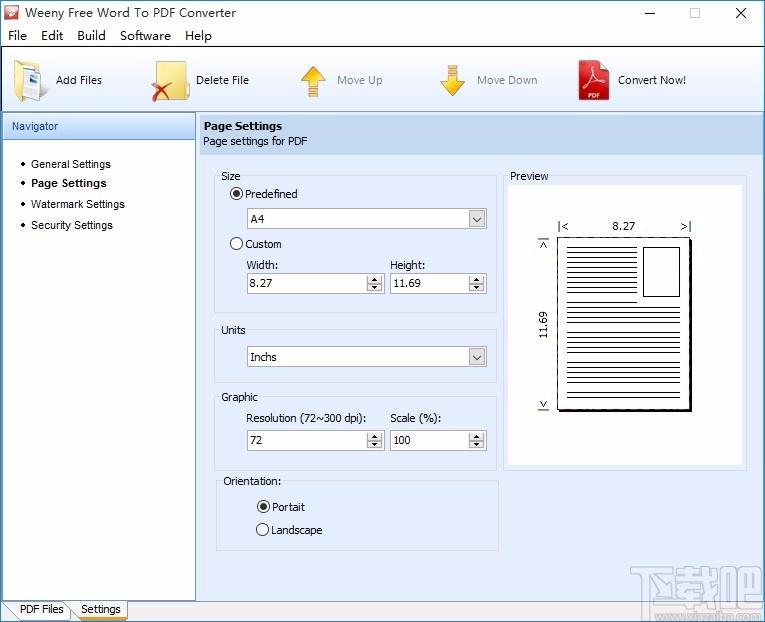Choose Landscape orientation
Viewport: 765px width, 622px height.
click(x=262, y=529)
